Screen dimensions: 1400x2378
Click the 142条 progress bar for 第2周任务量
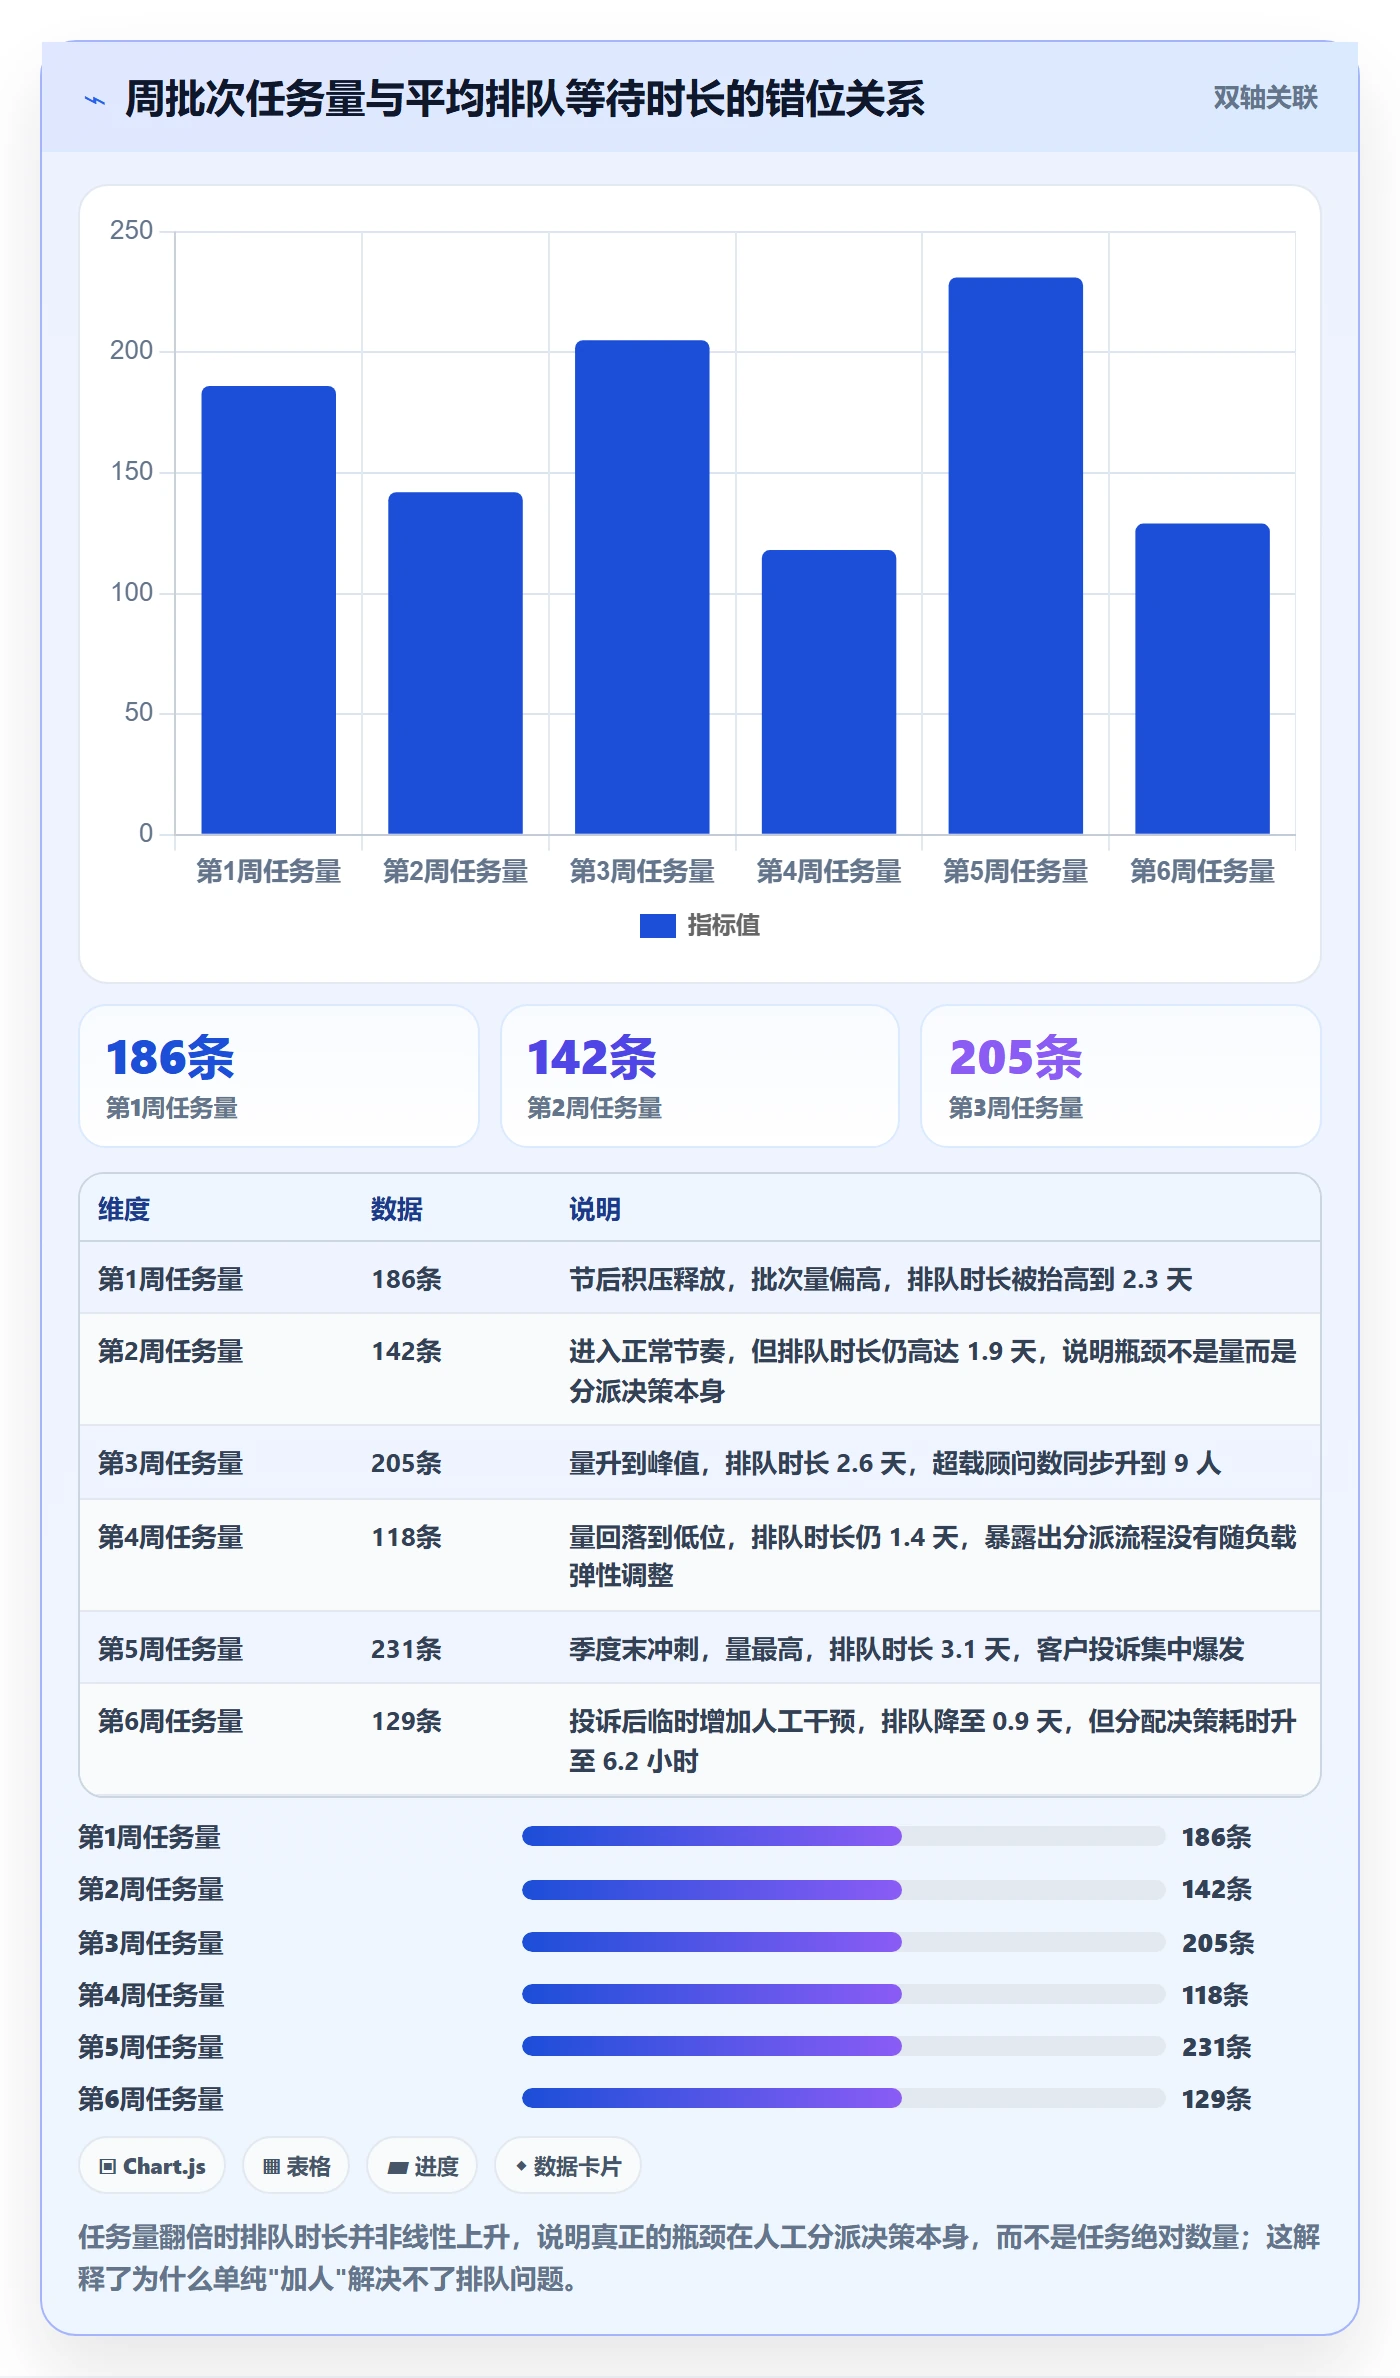843,1889
